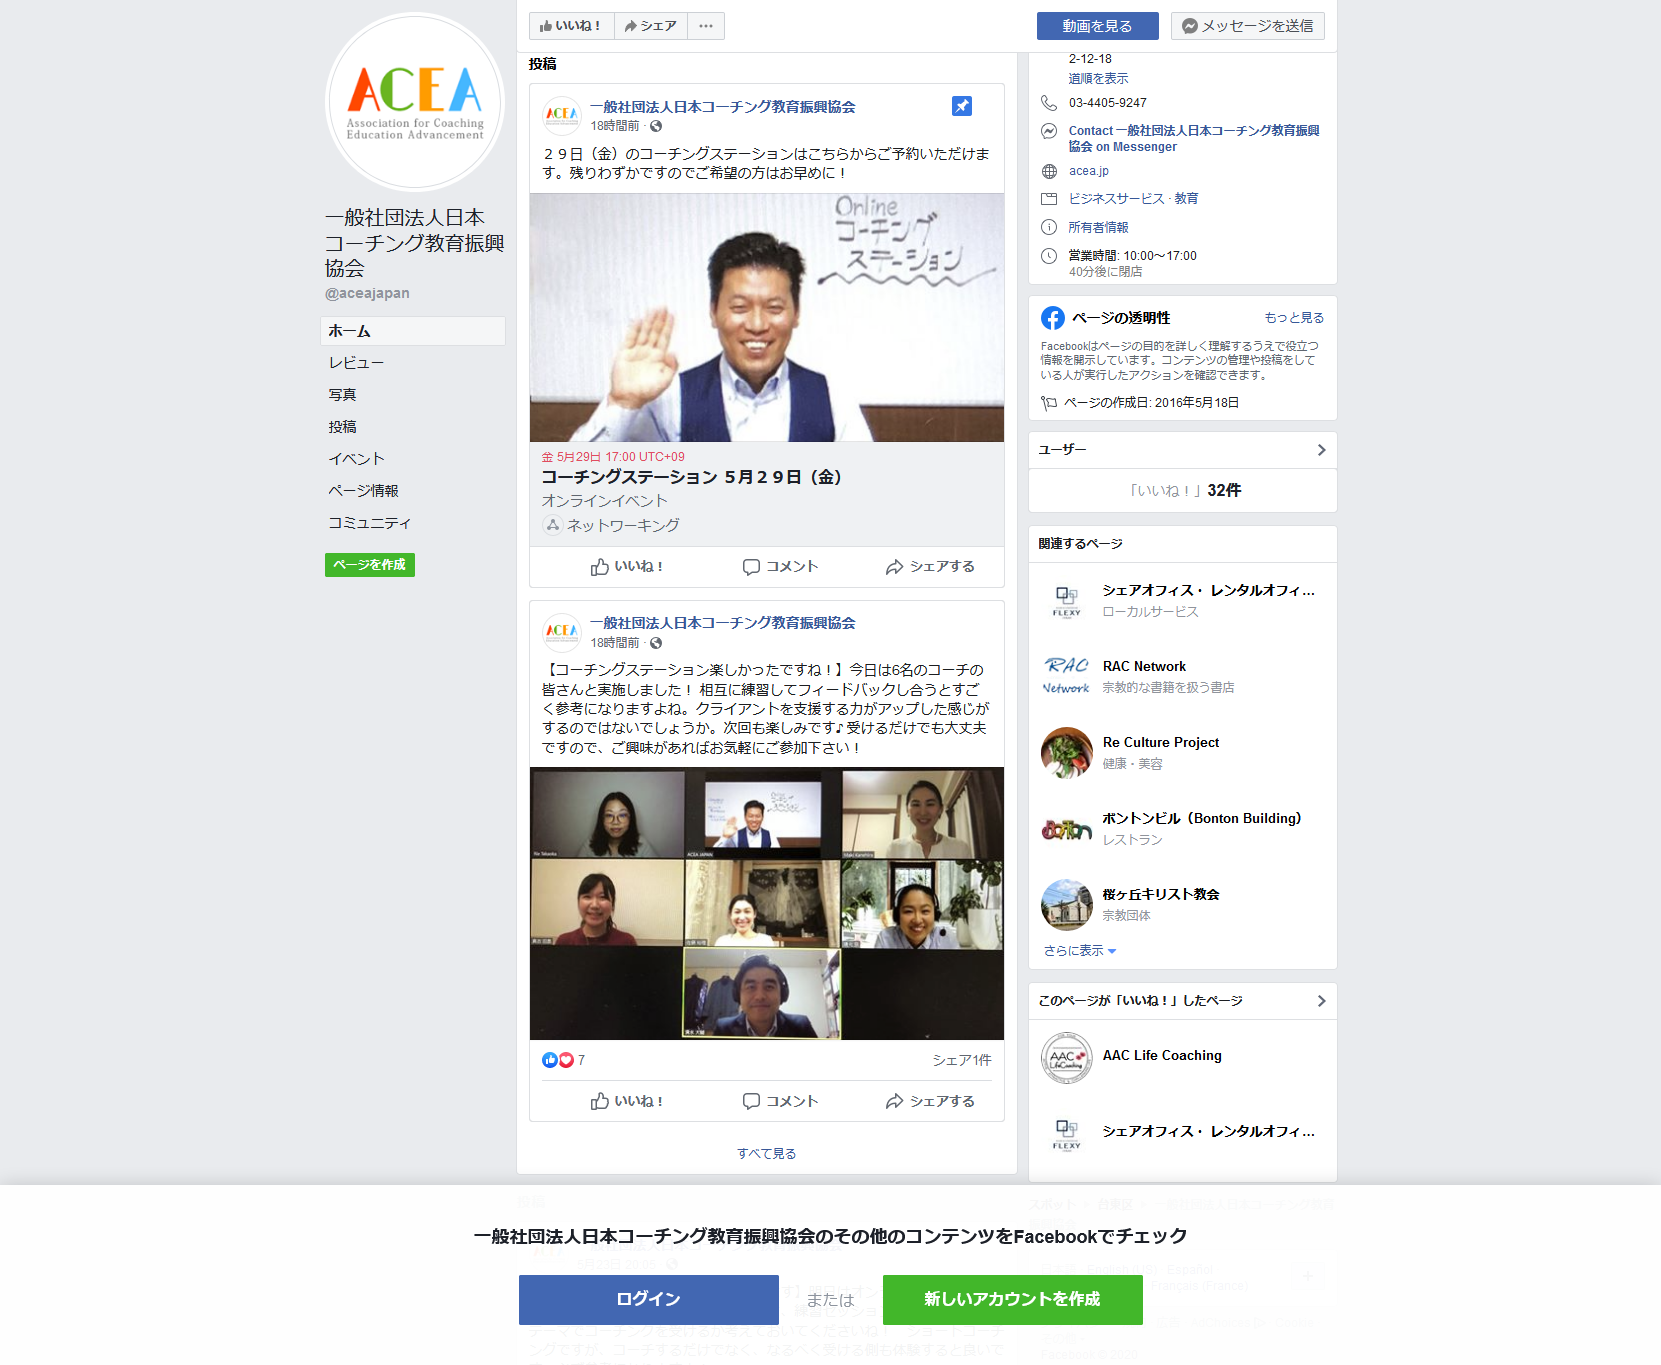
Task: Open 桜ヶ丘キリスト教会 page
Action: [x=1161, y=895]
